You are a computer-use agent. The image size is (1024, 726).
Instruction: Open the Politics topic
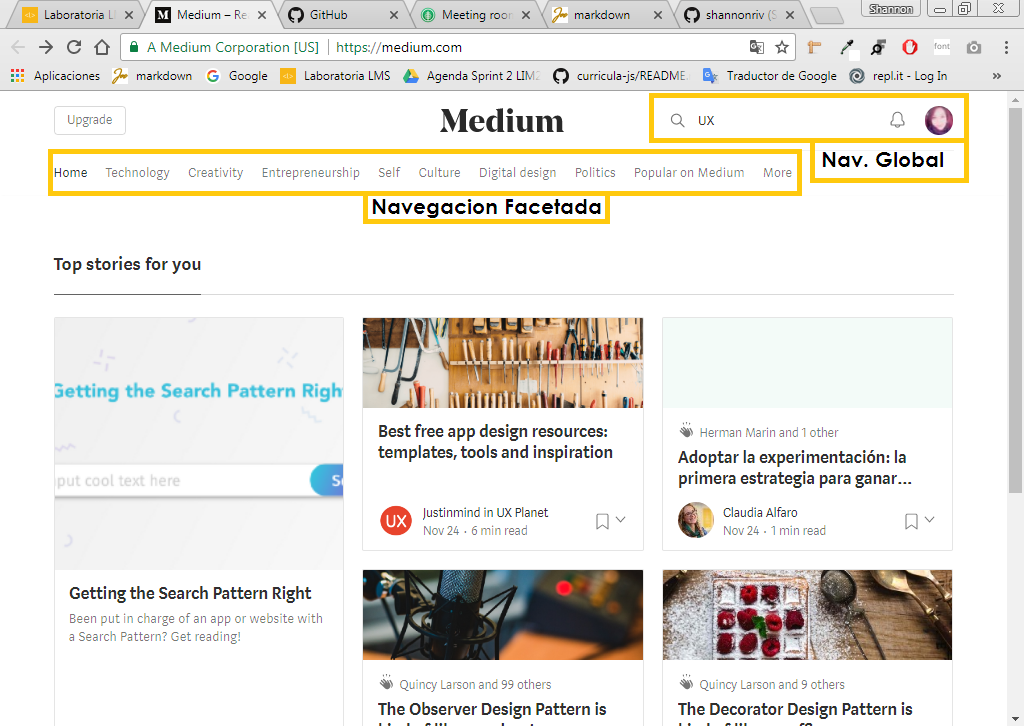click(x=595, y=172)
